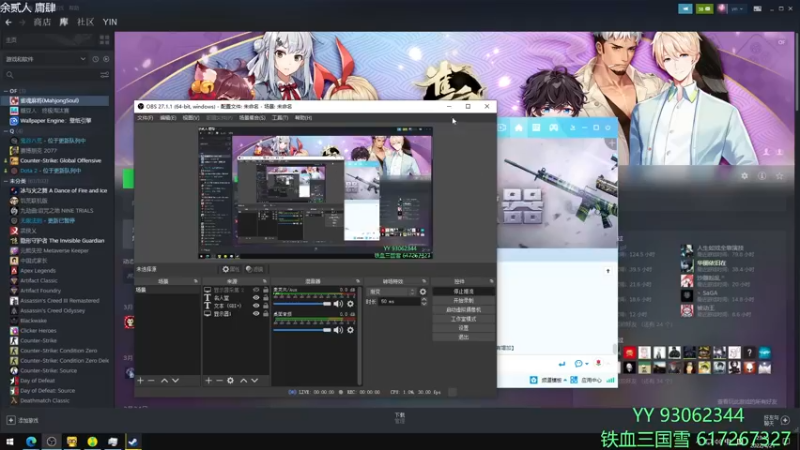The width and height of the screenshot is (800, 450).
Task: Click 工作室模式 studio mode button
Action: (463, 319)
